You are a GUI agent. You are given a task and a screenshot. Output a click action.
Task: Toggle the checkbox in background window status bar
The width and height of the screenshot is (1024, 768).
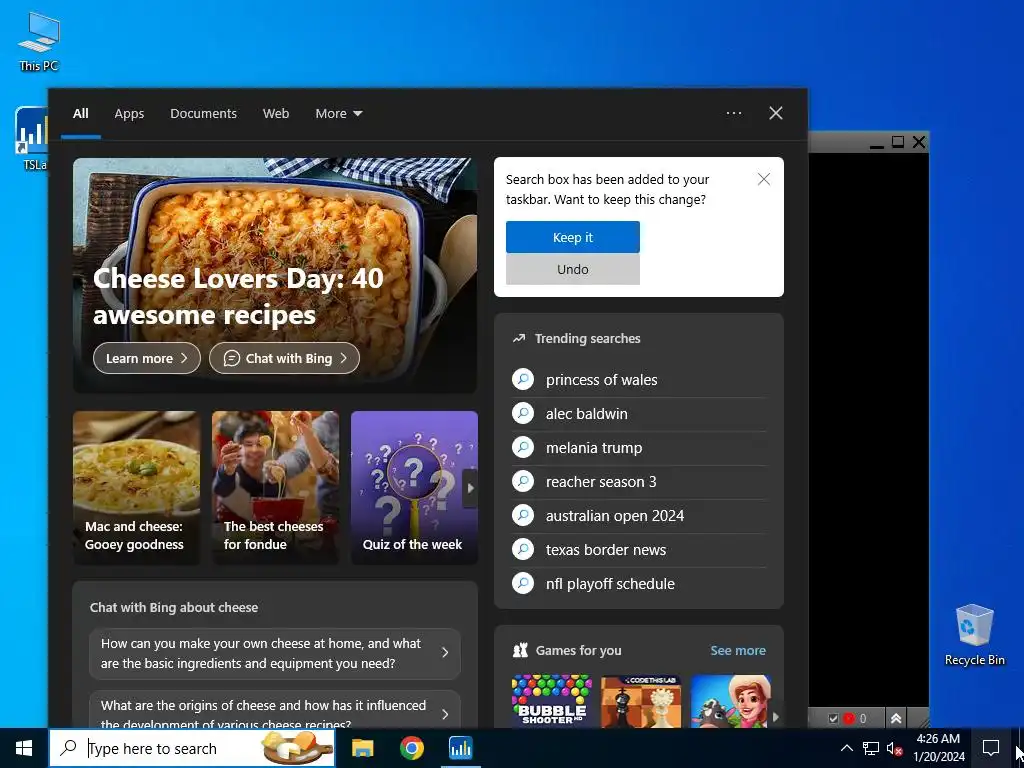click(833, 718)
